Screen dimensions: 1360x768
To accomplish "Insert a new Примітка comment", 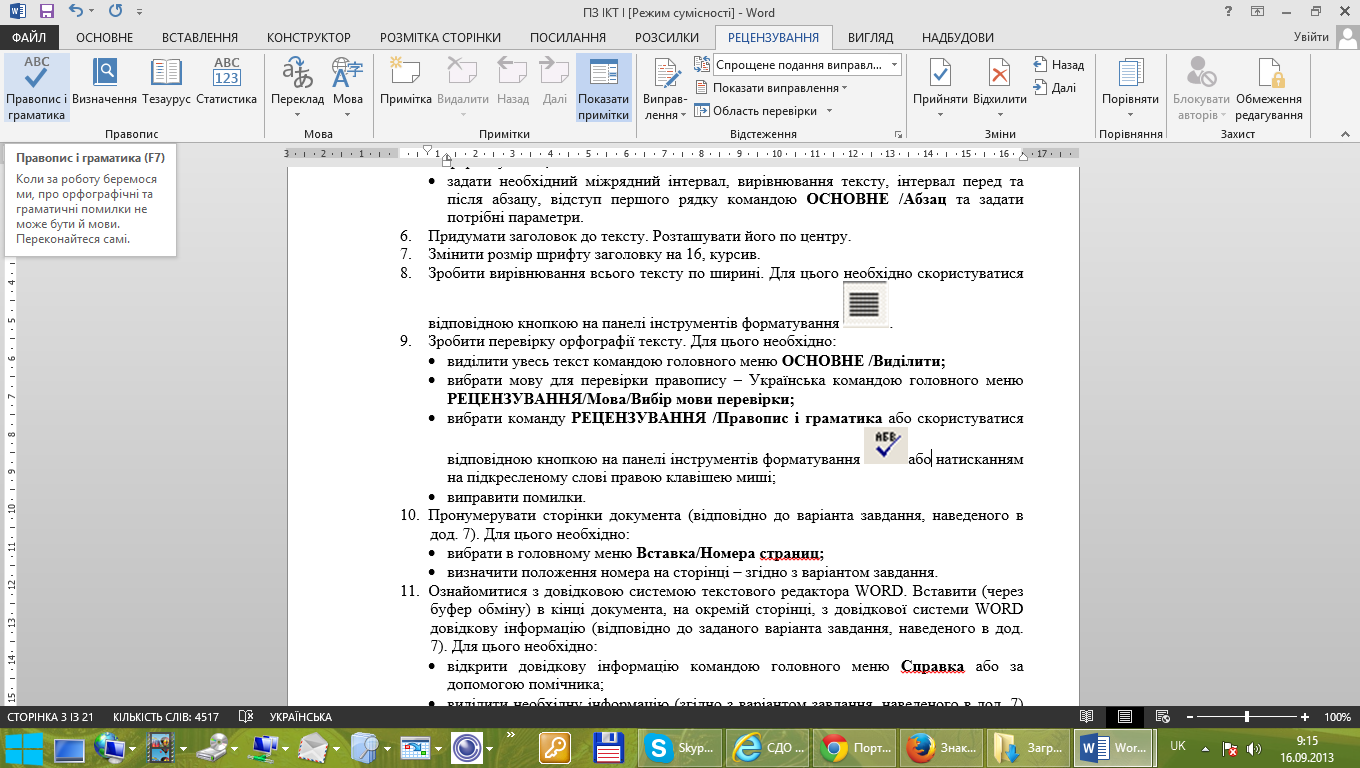I will (405, 82).
